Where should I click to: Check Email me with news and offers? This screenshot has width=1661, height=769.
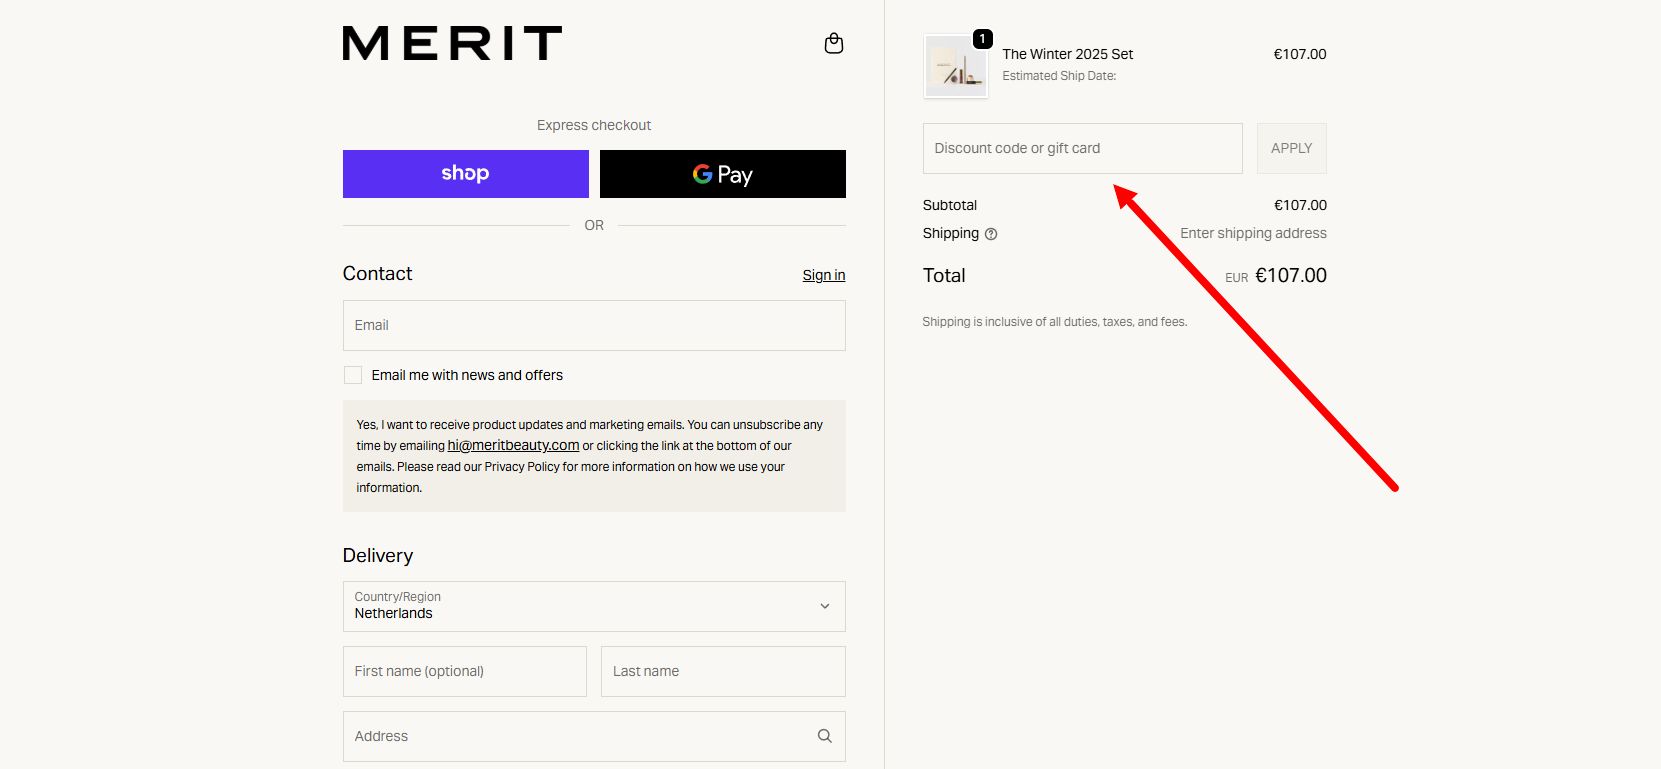click(353, 375)
